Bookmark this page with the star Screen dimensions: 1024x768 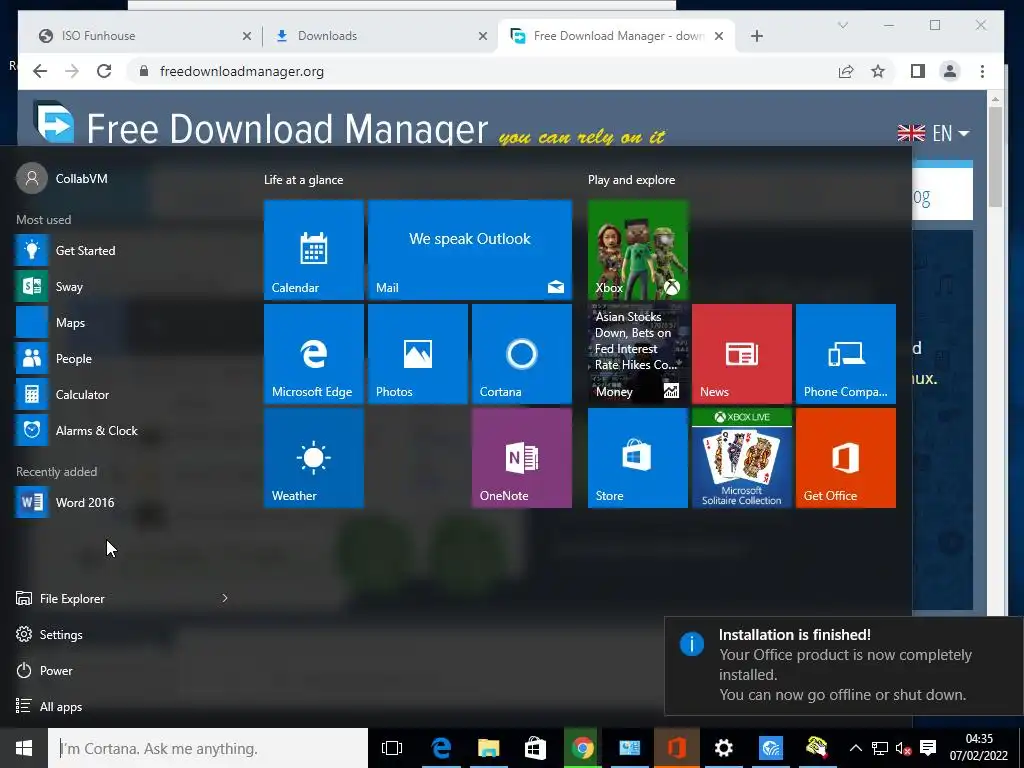click(878, 71)
